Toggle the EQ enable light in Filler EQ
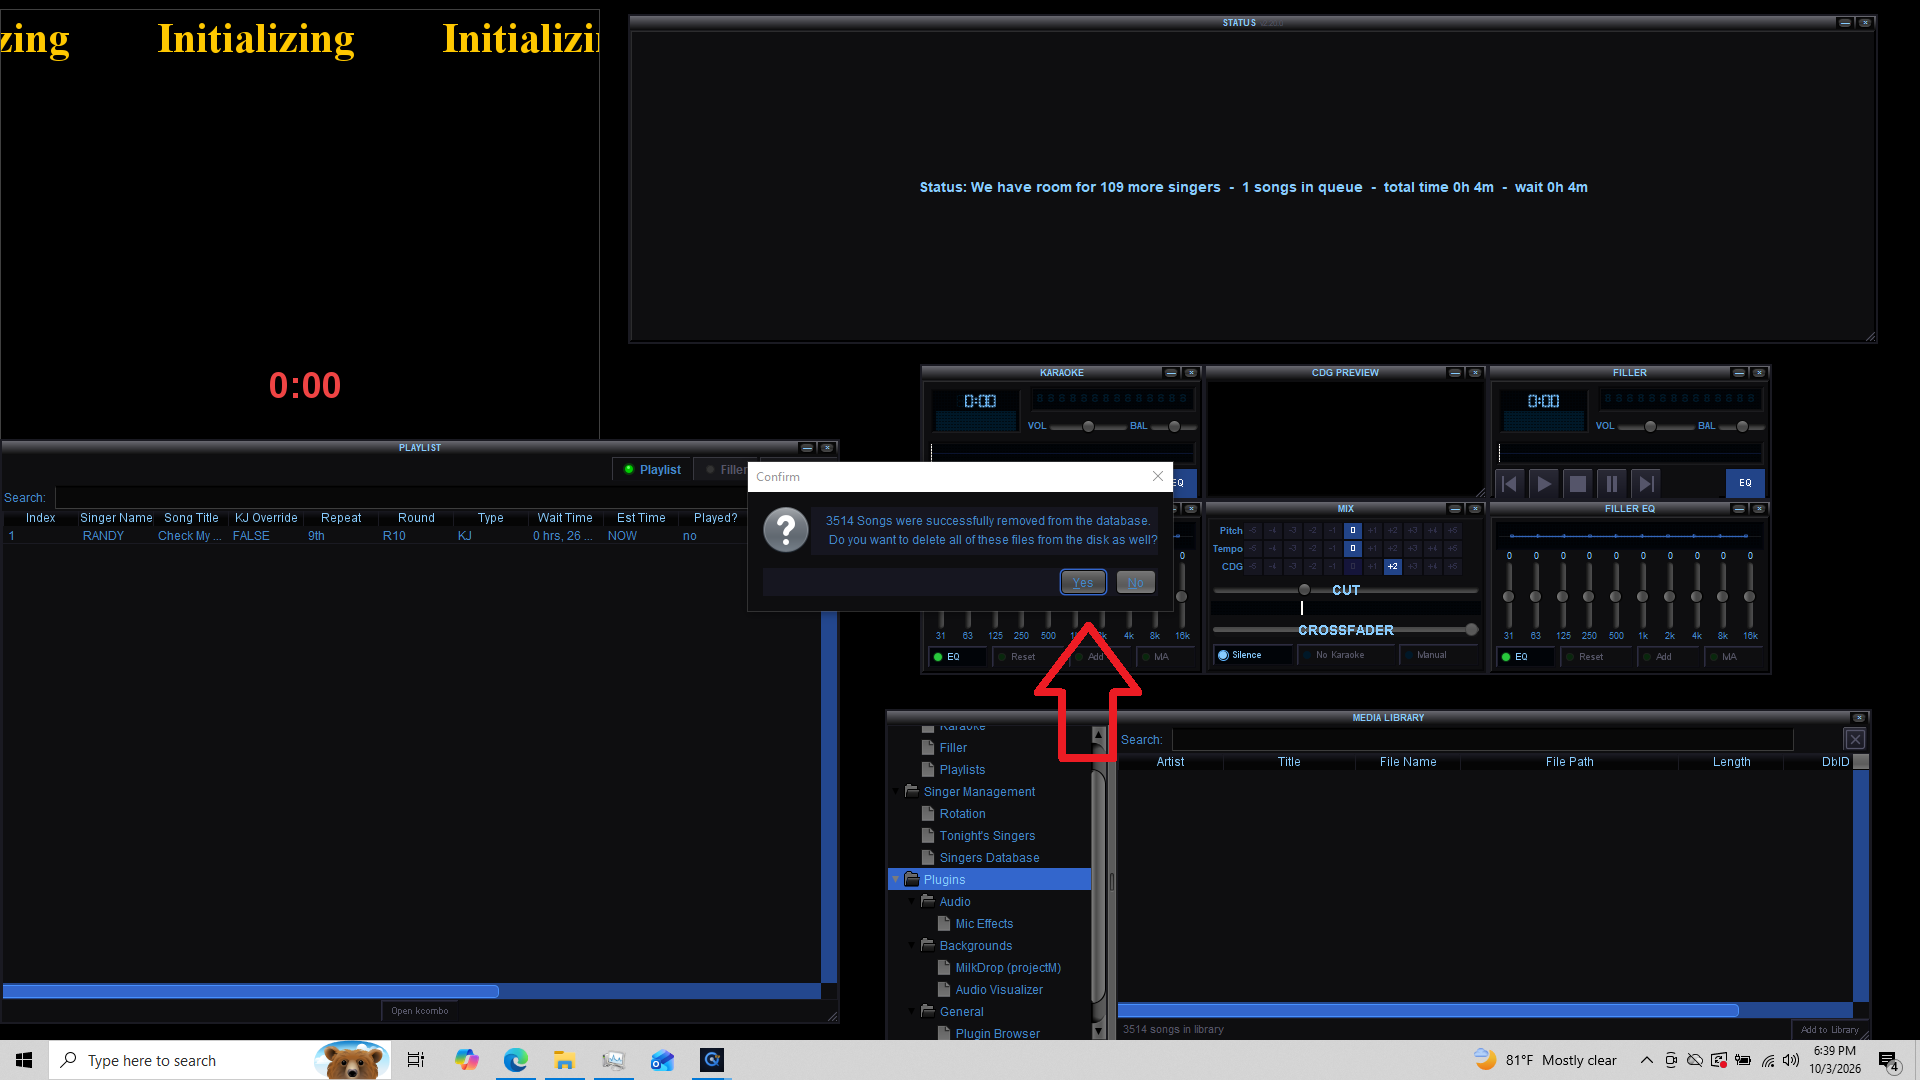 [1524, 657]
